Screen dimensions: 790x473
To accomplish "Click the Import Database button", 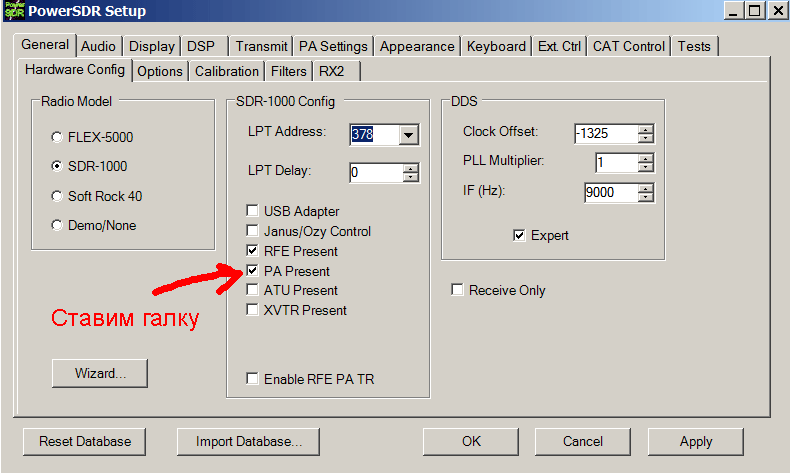I will pyautogui.click(x=249, y=441).
